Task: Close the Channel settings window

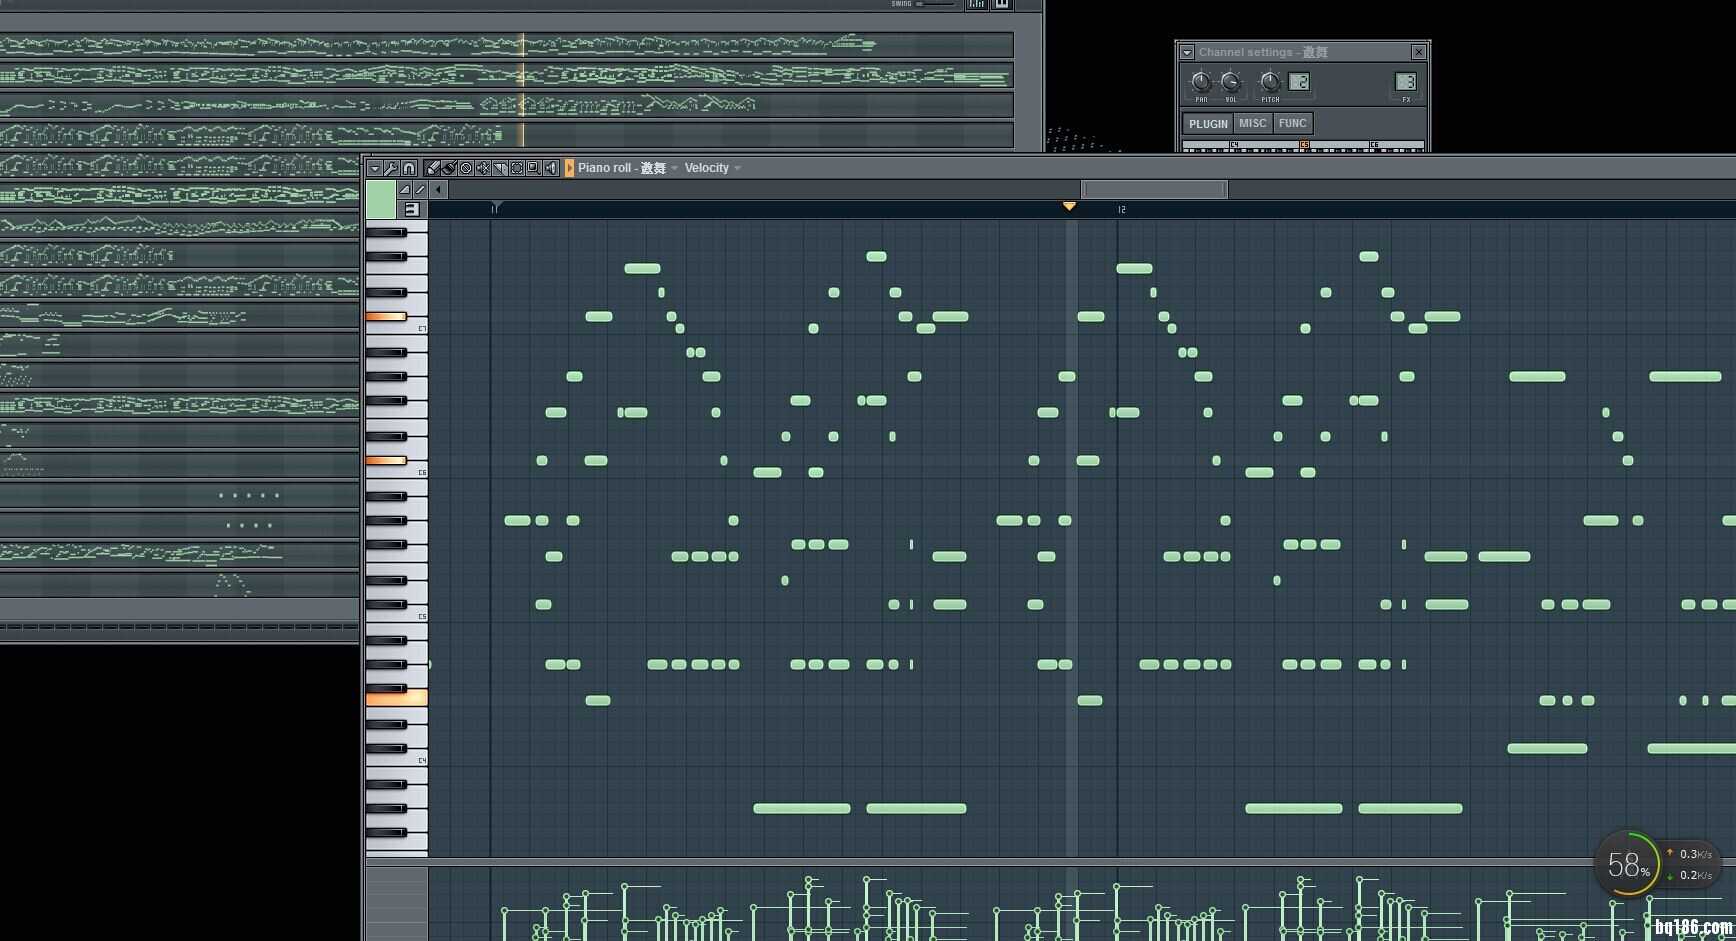Action: tap(1418, 52)
